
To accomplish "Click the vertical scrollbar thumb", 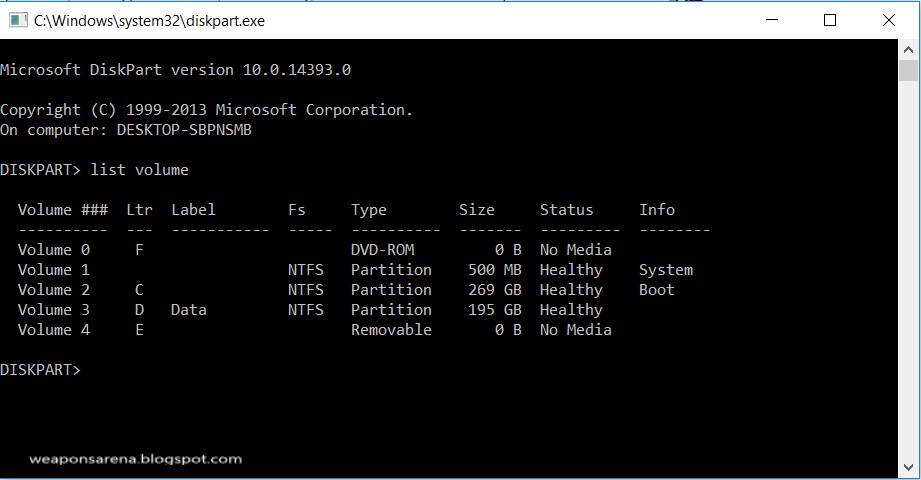I will [908, 71].
